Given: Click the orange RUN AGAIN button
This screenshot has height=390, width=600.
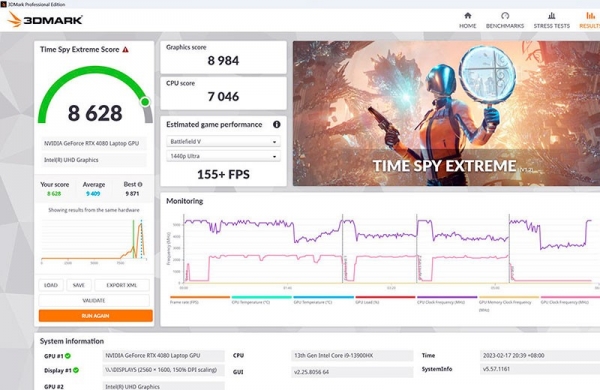Looking at the screenshot, I should click(x=96, y=316).
